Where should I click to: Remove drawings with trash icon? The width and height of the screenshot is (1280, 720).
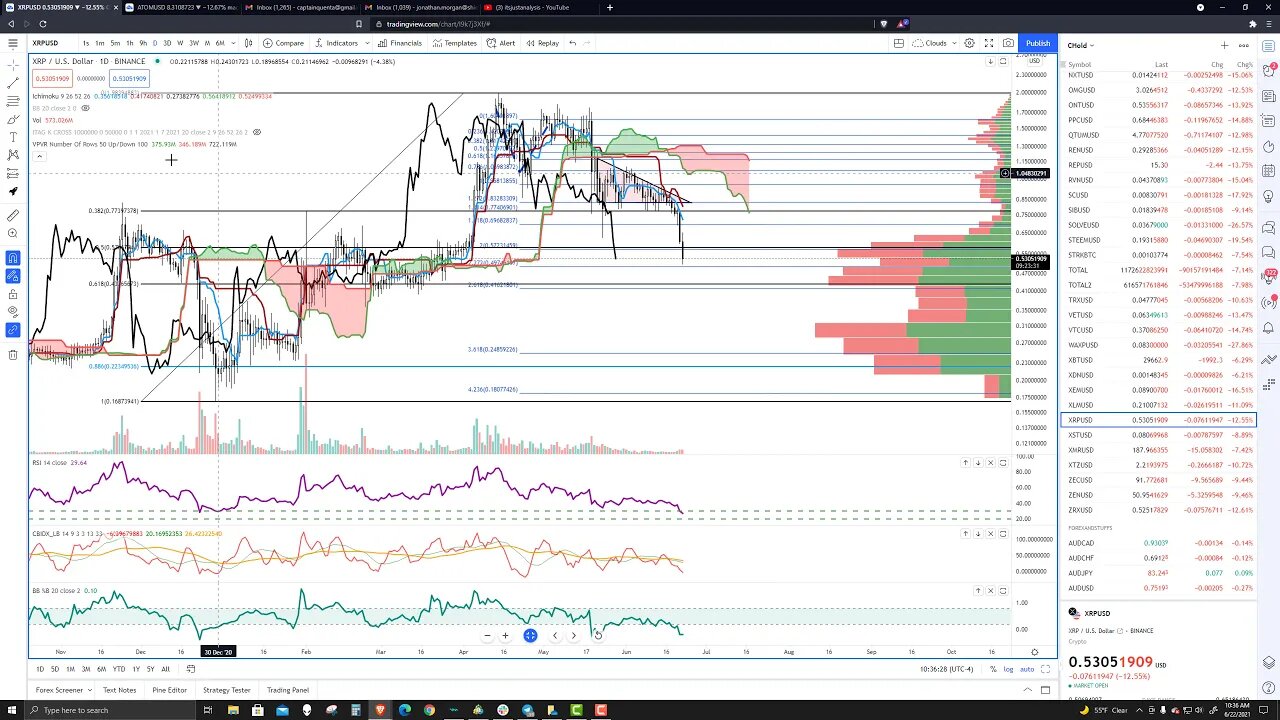(12, 354)
